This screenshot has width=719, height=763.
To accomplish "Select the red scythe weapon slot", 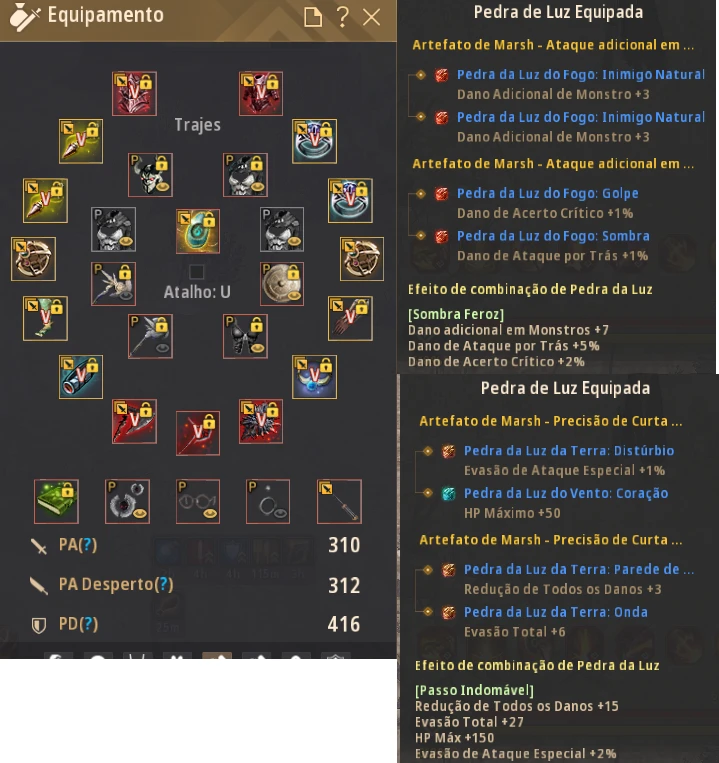I will [134, 421].
